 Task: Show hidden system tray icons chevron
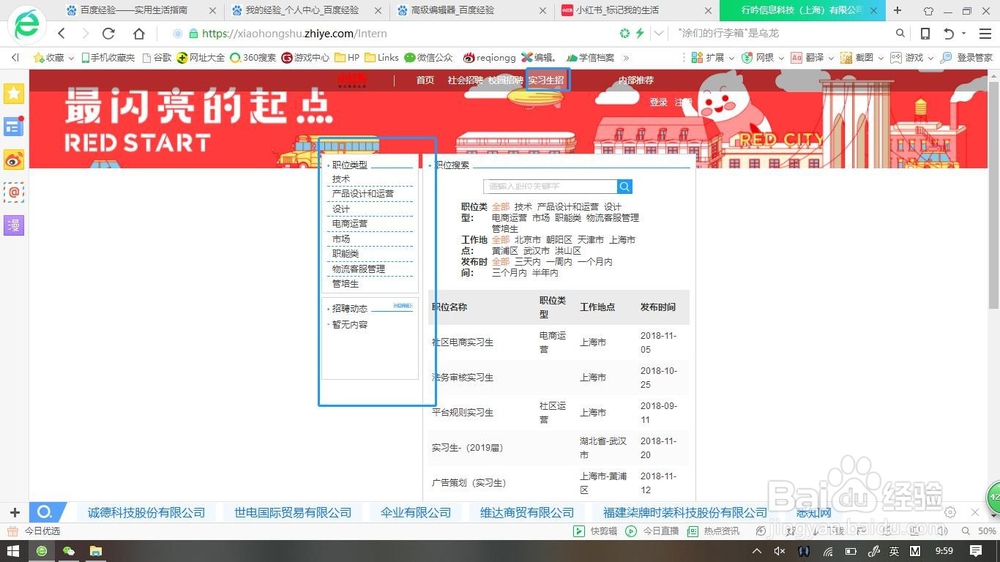pos(756,551)
